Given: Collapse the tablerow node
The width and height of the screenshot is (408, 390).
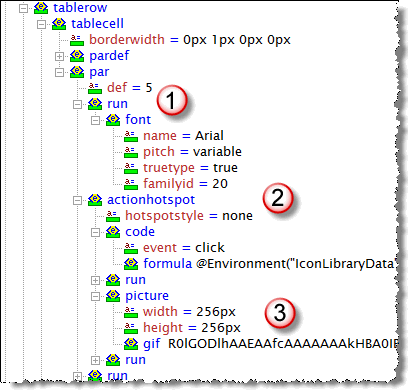Looking at the screenshot, I should tap(23, 8).
